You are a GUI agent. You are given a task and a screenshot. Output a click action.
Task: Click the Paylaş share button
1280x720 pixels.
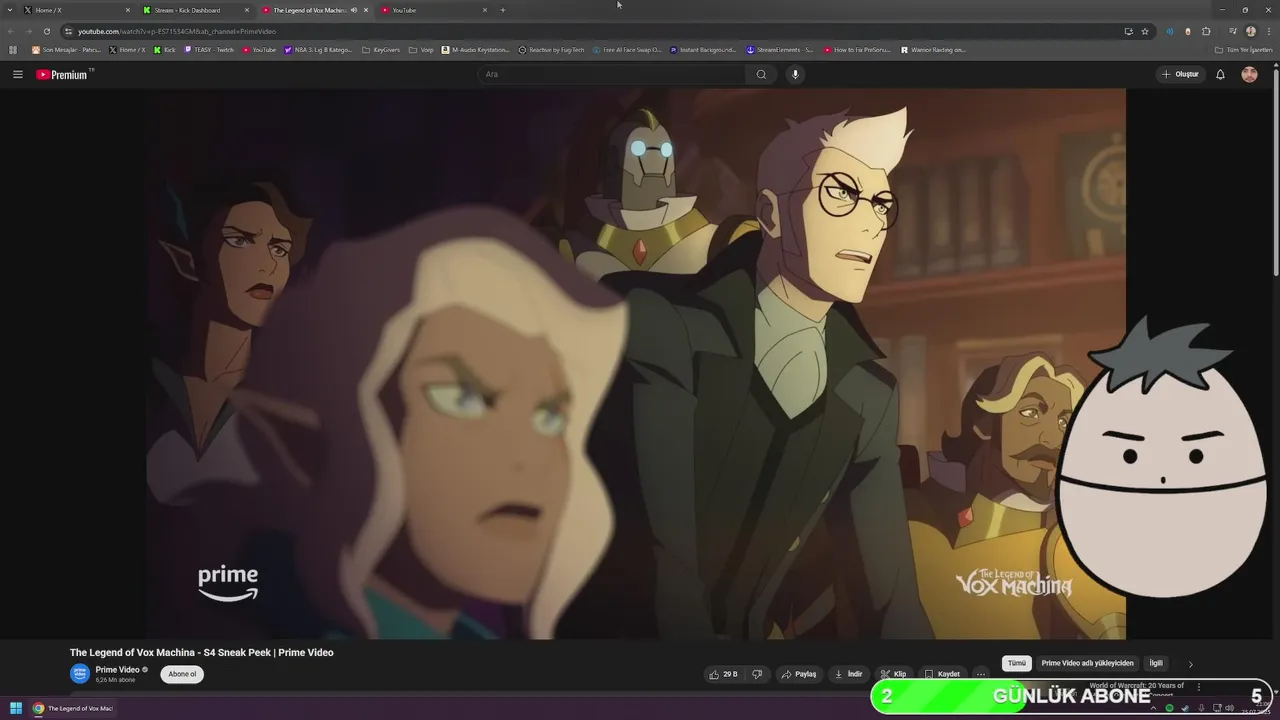click(x=799, y=674)
